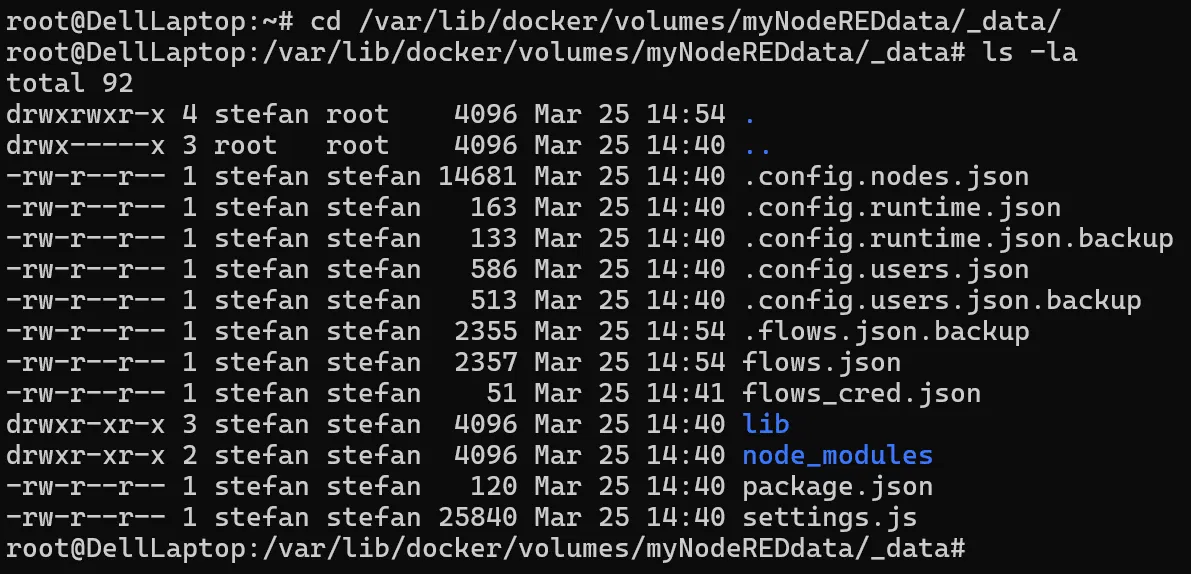Click the blue node_modules directory name
The width and height of the screenshot is (1191, 574).
pos(837,456)
